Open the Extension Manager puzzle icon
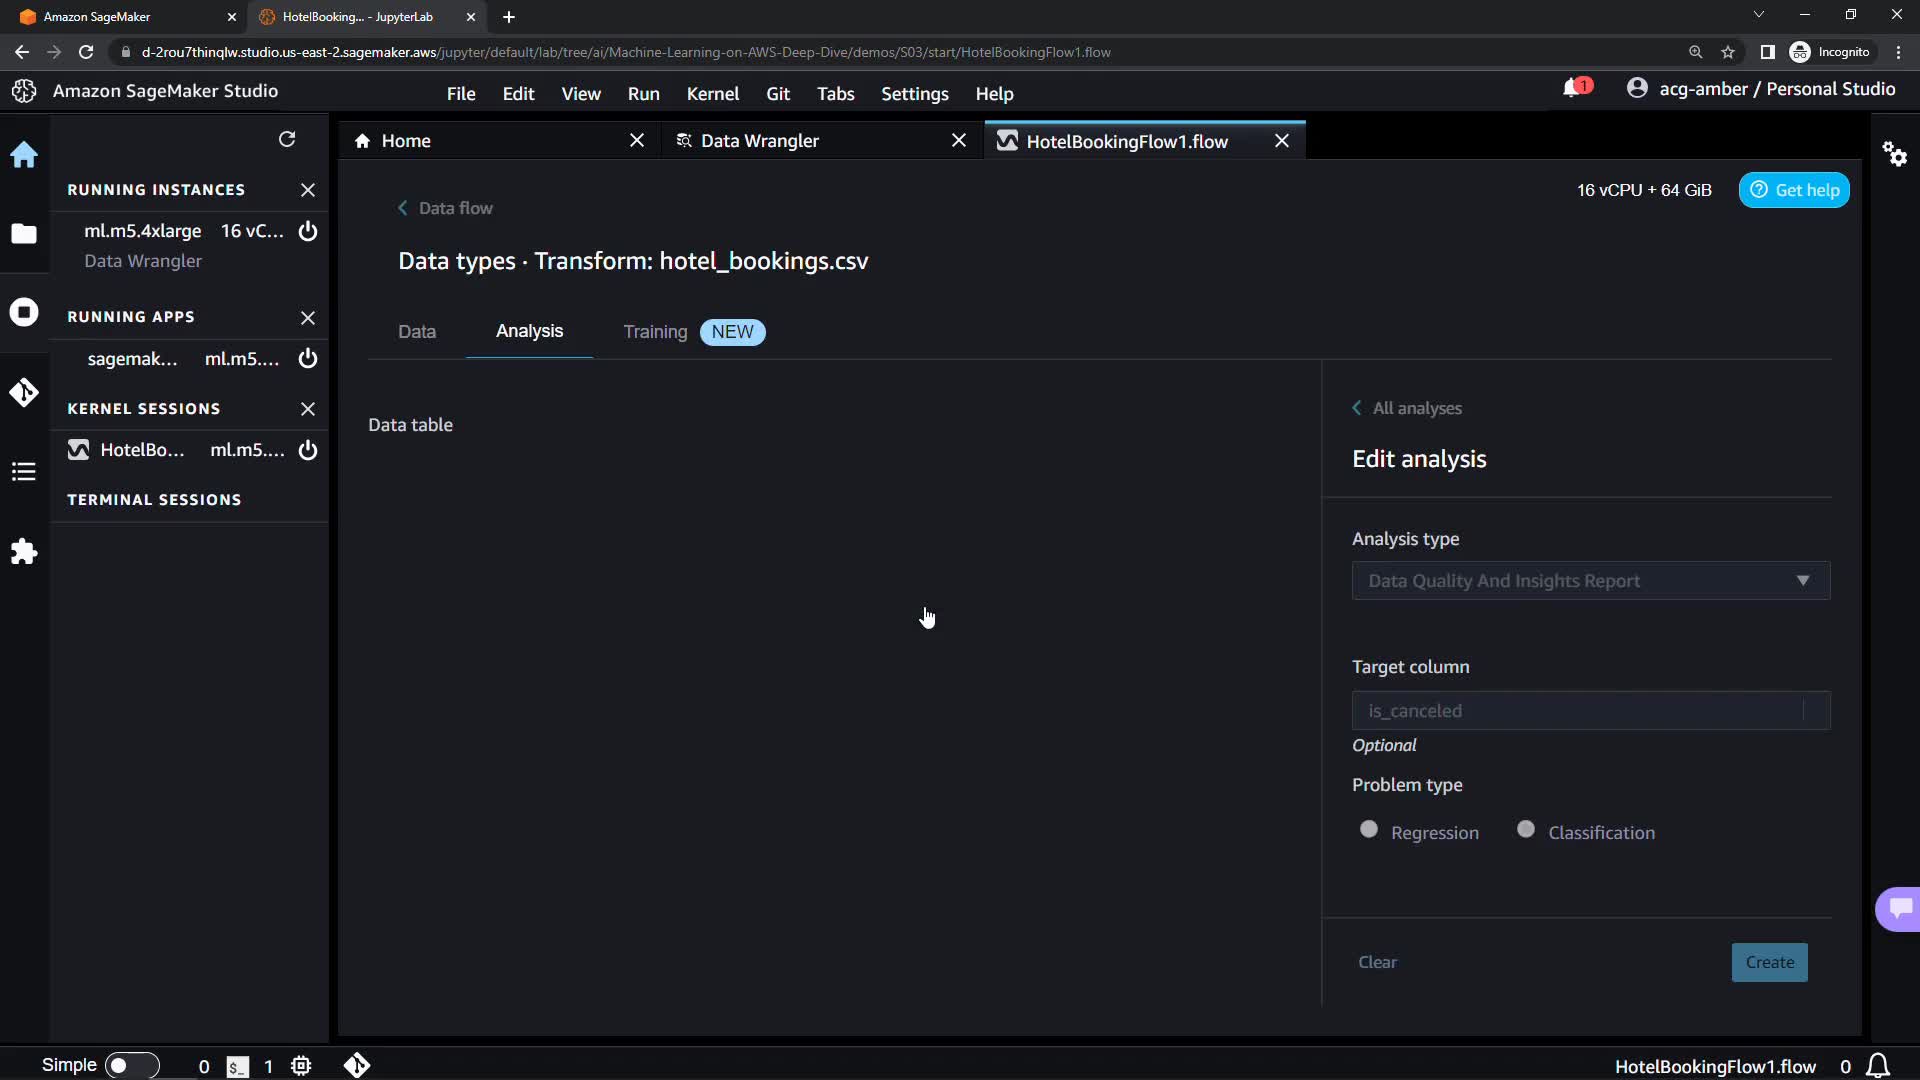Screen dimensions: 1920x1080 [24, 552]
